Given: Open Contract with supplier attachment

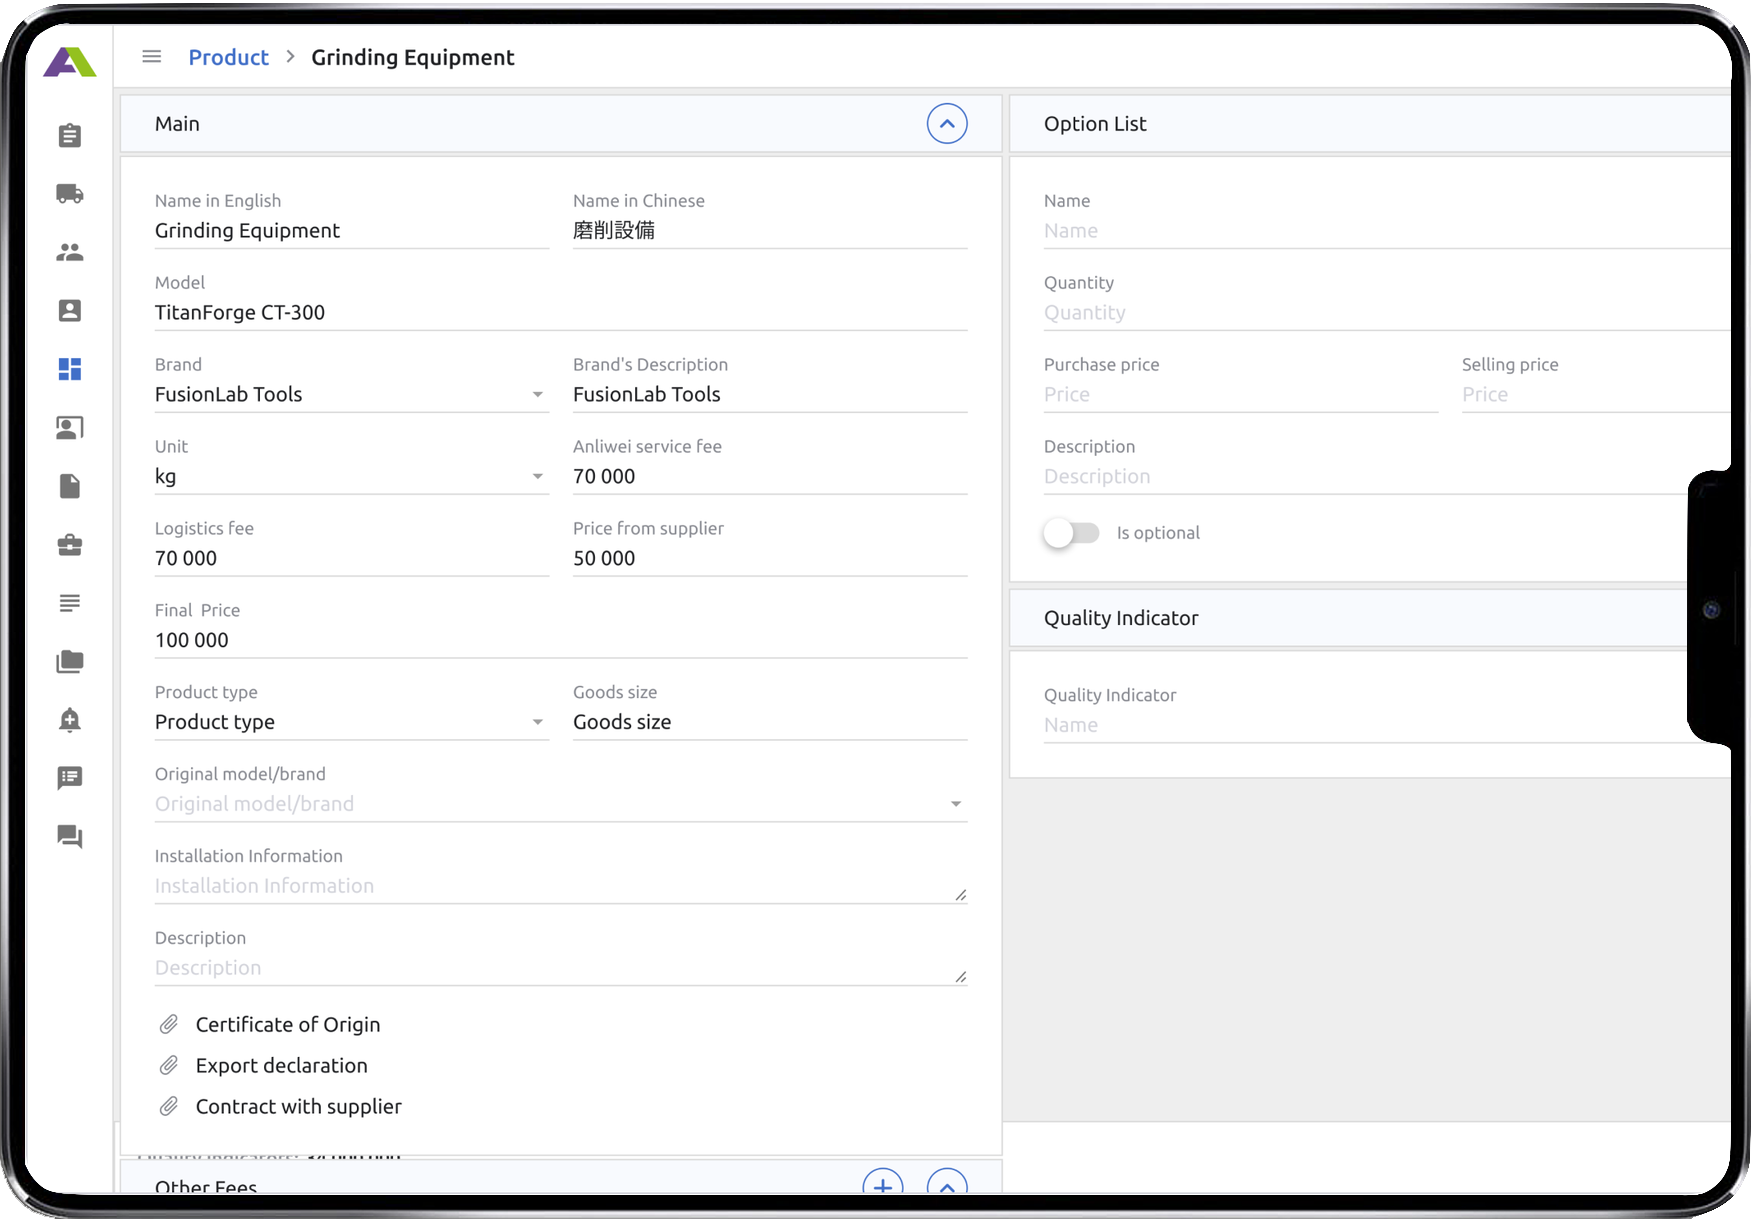Looking at the screenshot, I should coord(298,1107).
